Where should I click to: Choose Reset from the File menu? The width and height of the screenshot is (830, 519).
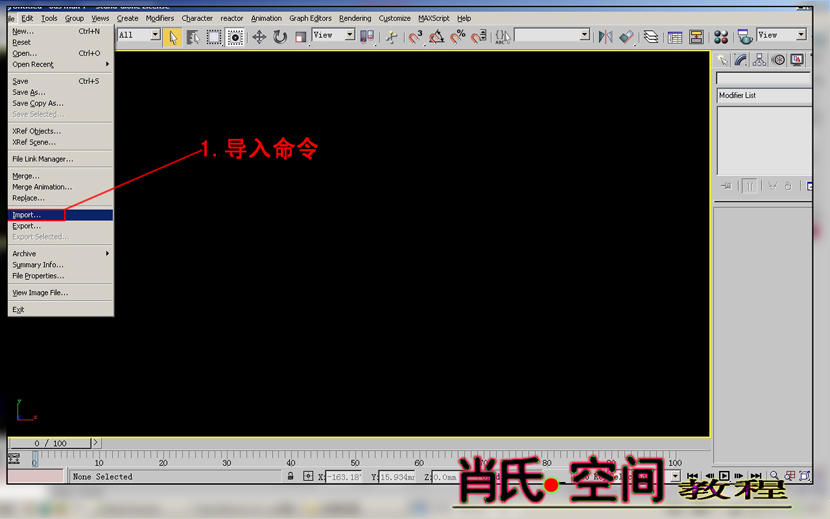point(60,42)
